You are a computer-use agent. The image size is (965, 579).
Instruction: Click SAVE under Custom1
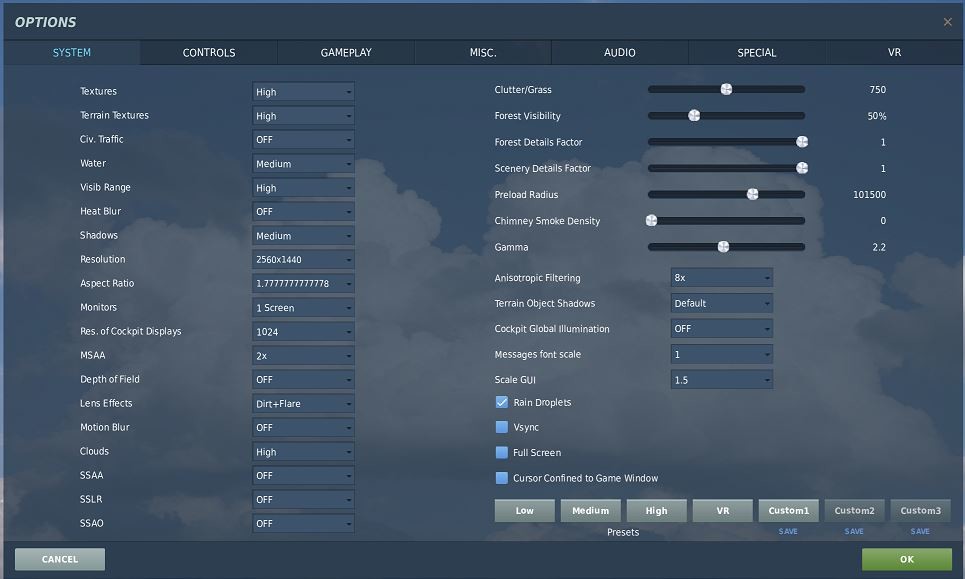tap(788, 532)
